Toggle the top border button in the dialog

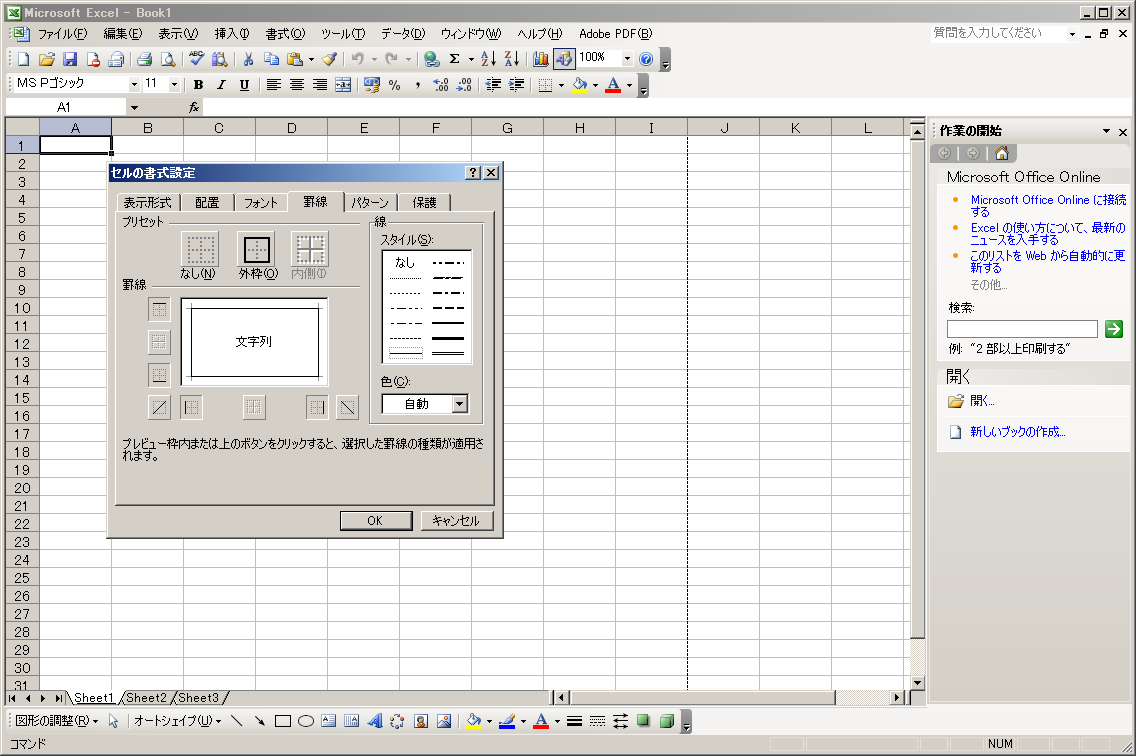click(159, 309)
